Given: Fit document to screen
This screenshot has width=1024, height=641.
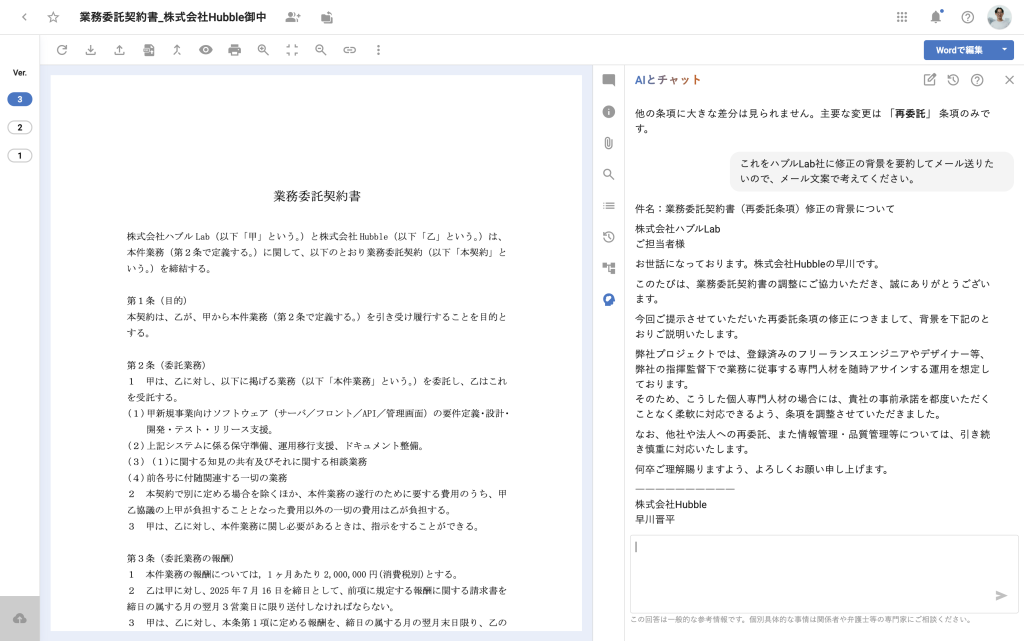Looking at the screenshot, I should [x=292, y=50].
